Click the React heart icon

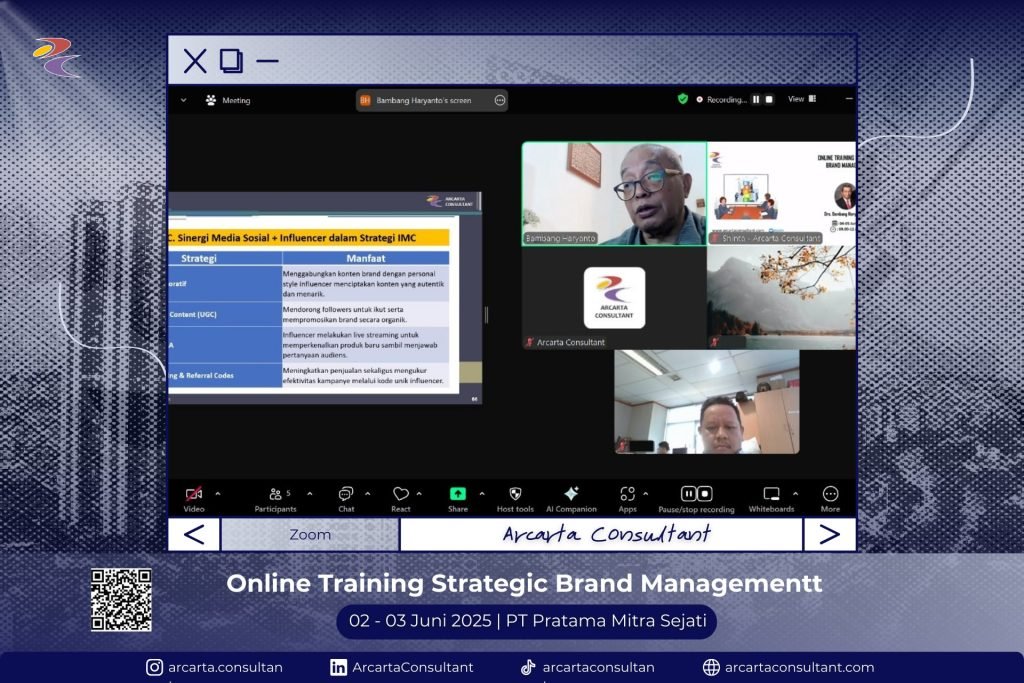tap(400, 494)
